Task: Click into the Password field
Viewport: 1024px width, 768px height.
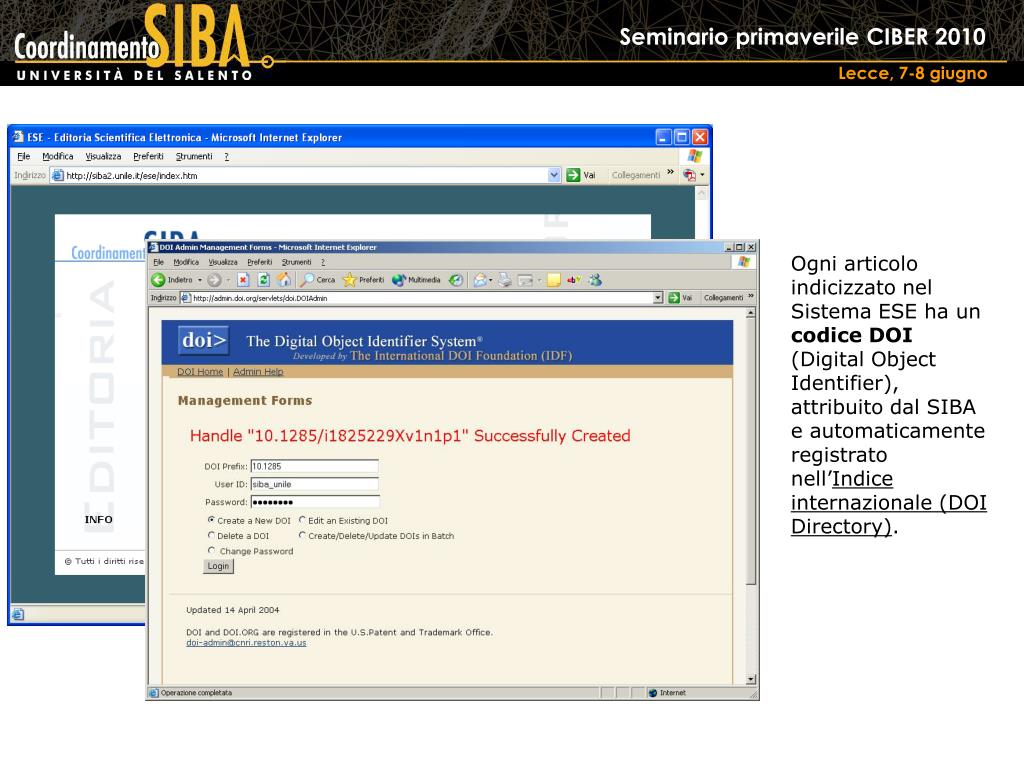Action: (315, 502)
